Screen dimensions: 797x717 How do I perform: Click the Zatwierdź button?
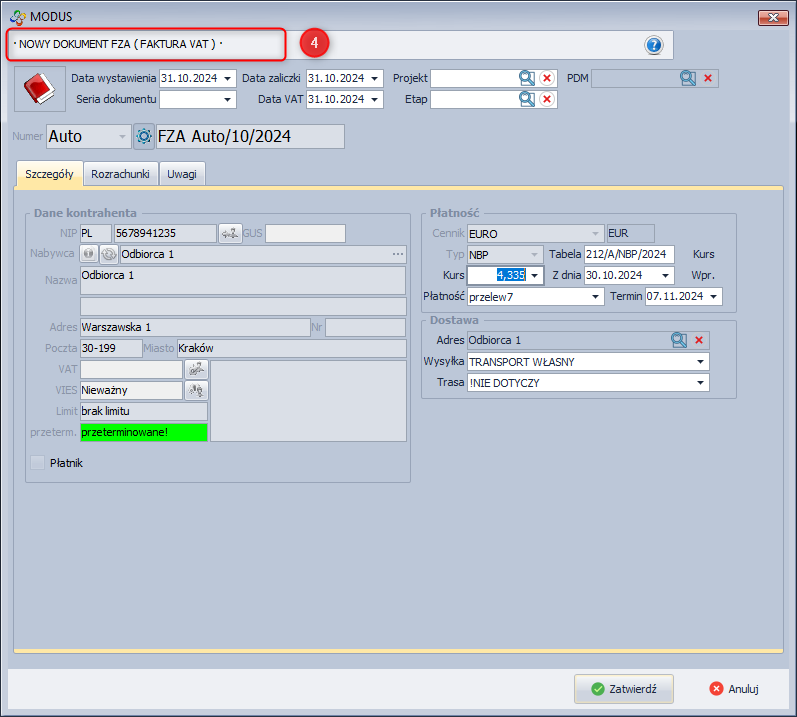coord(623,689)
